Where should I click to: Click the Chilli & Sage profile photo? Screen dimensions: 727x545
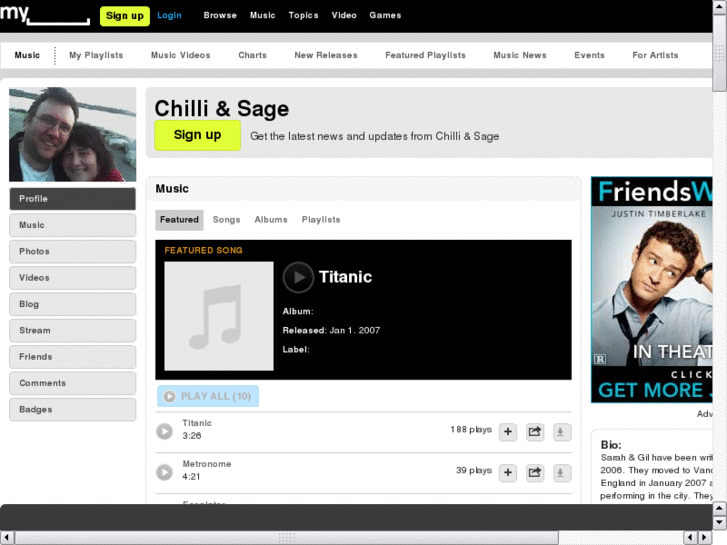tap(73, 135)
